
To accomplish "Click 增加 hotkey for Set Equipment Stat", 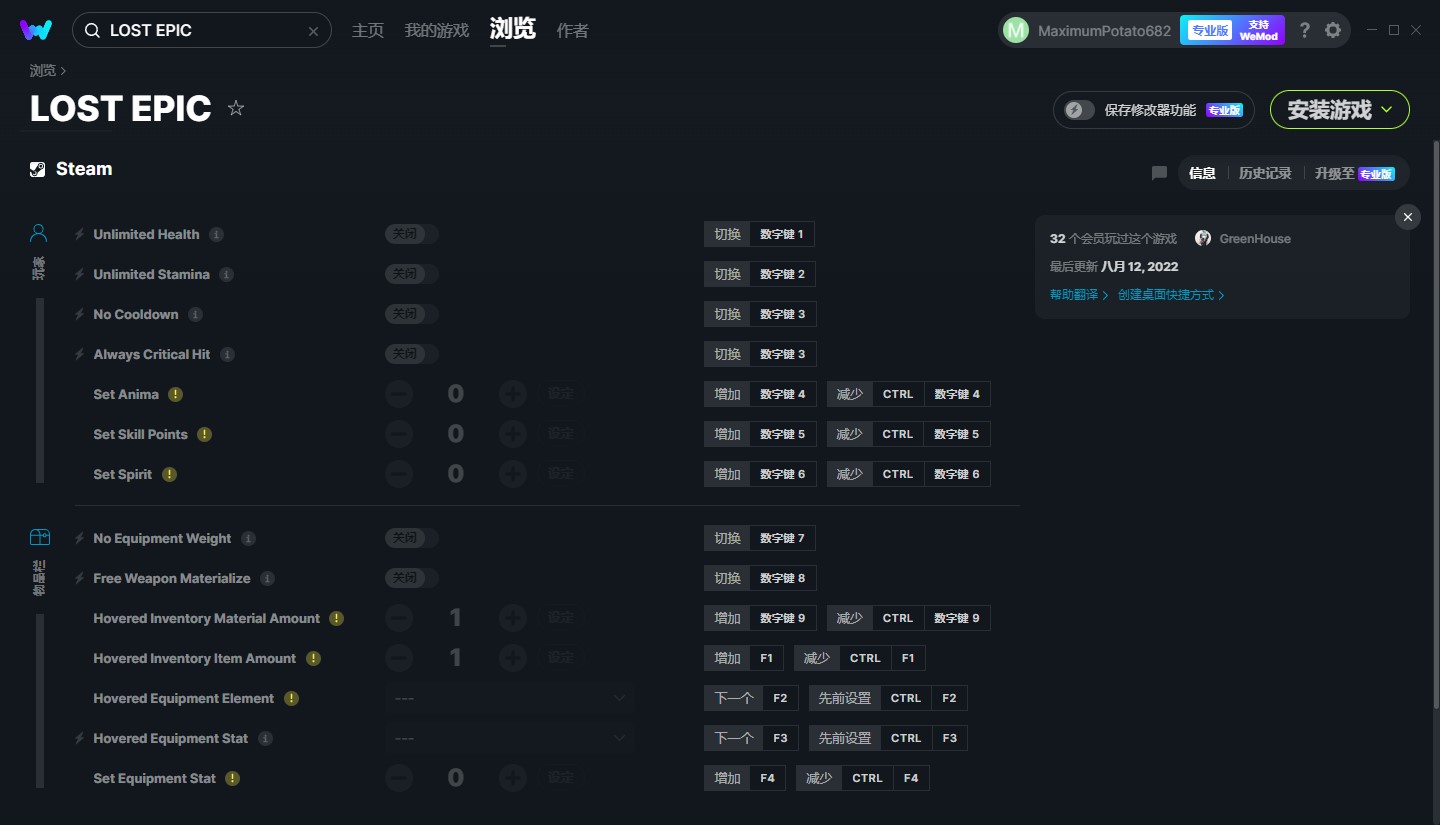I will coord(727,778).
